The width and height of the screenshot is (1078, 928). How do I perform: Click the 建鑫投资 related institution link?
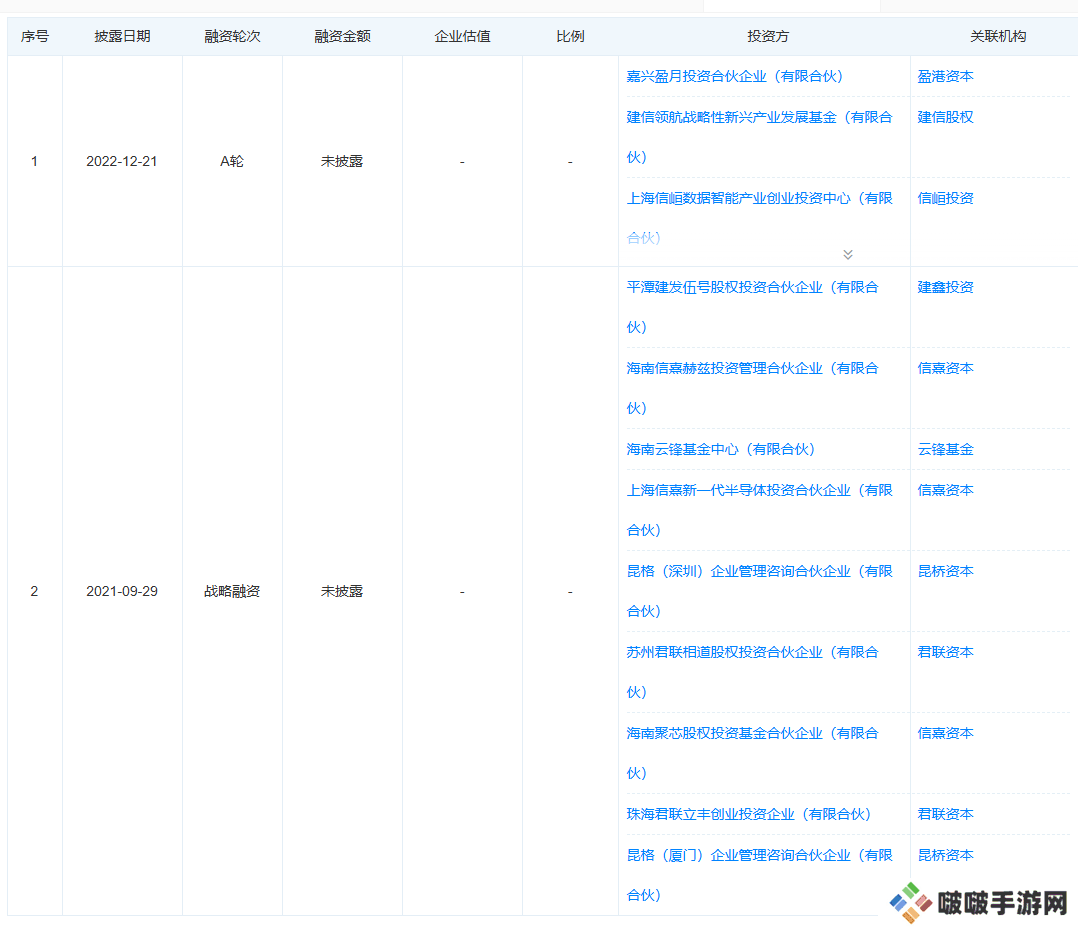[945, 287]
